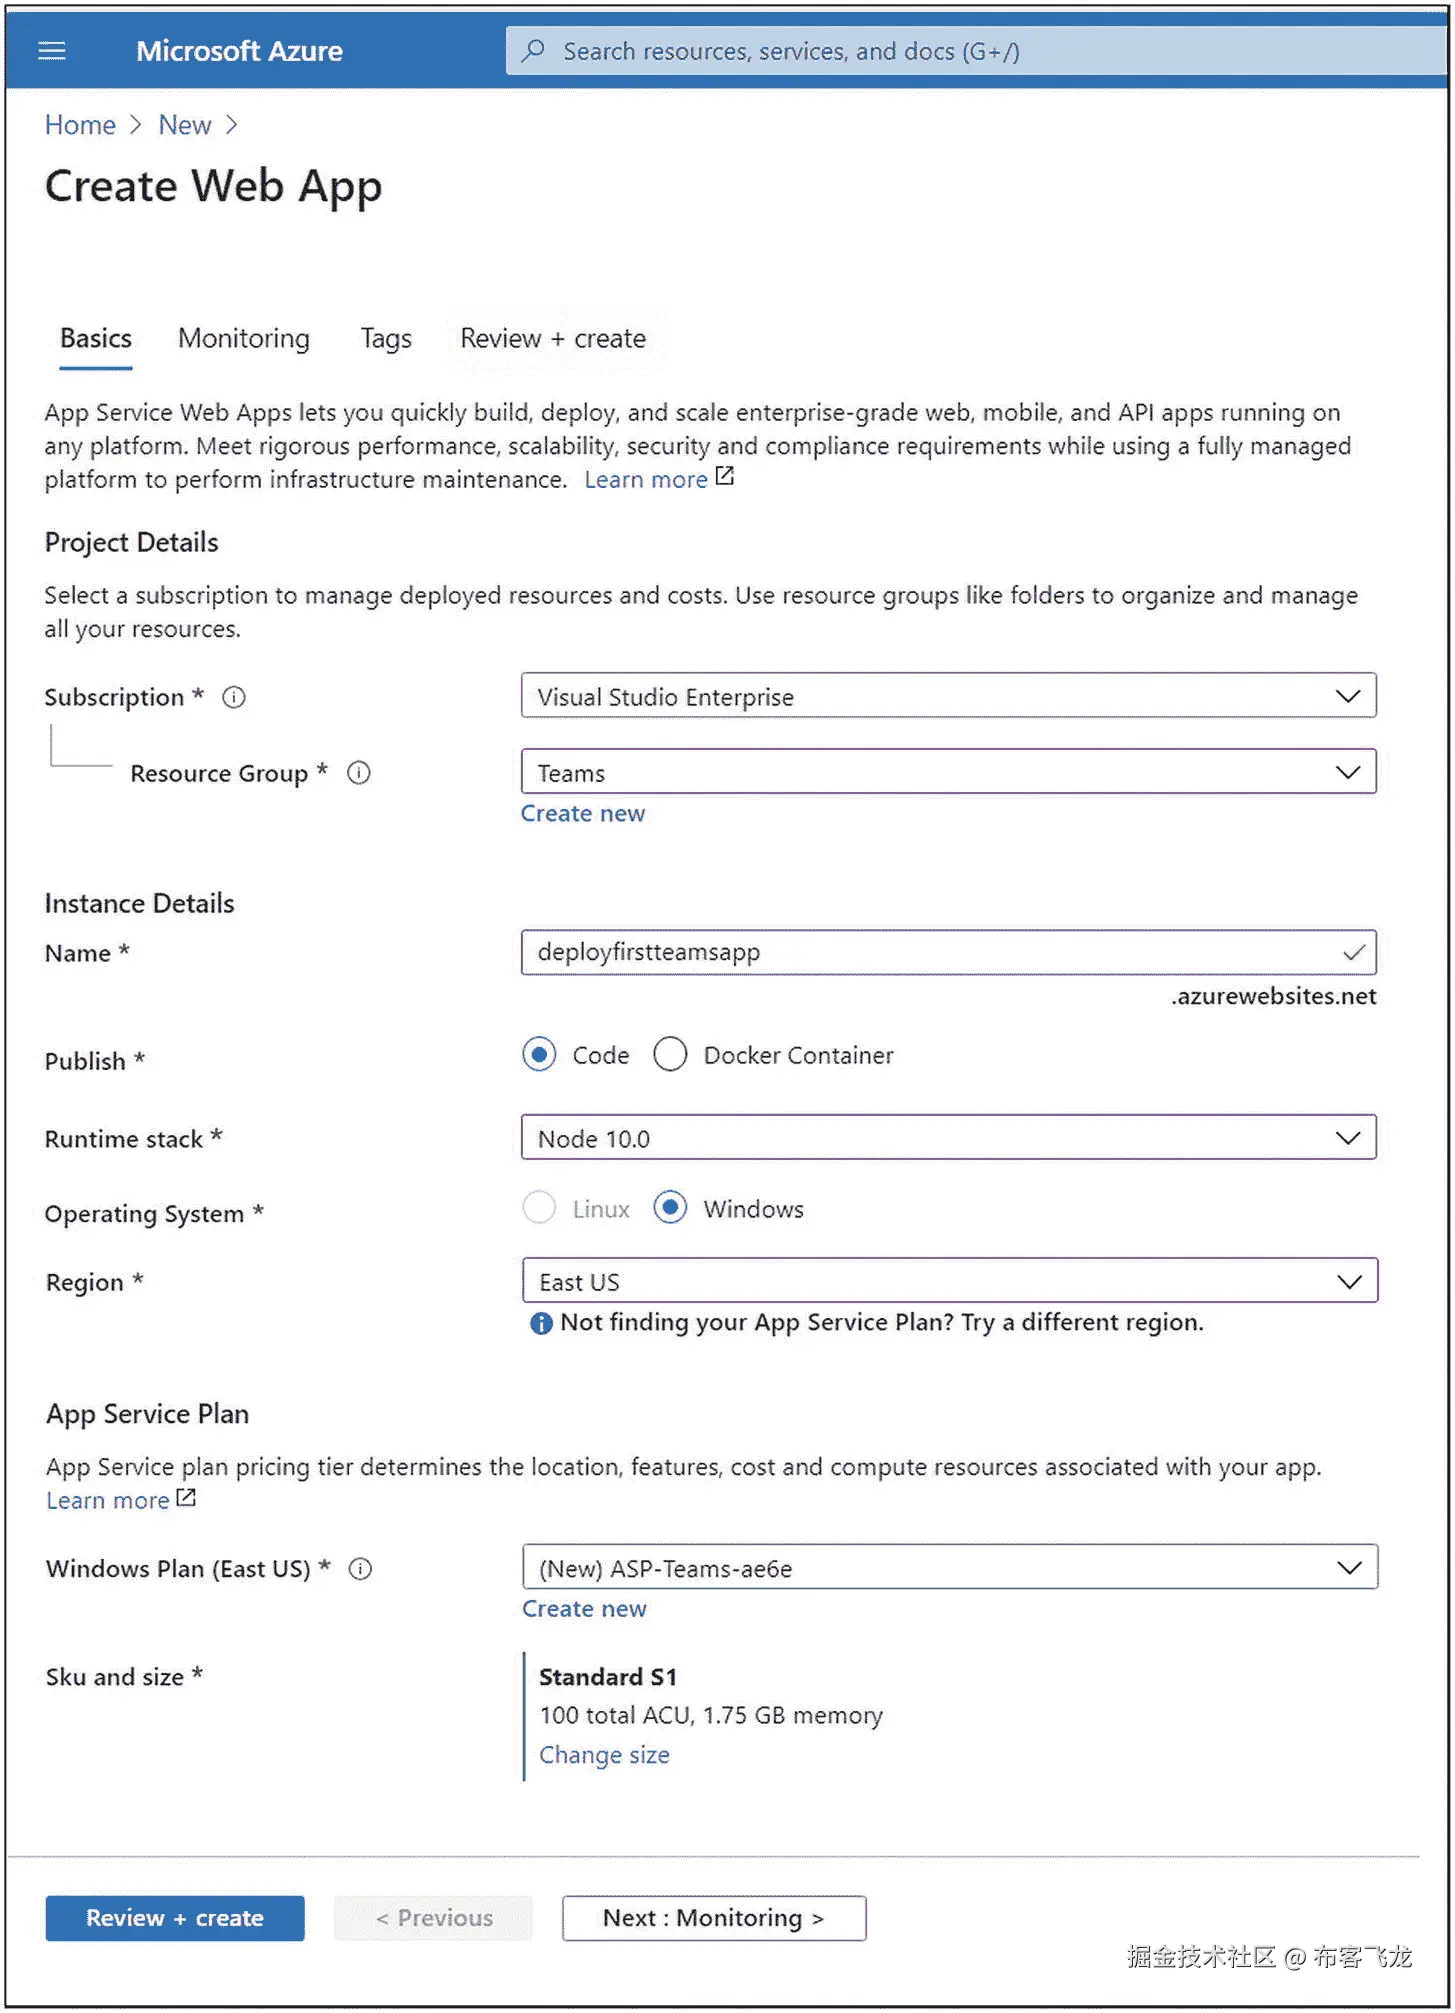The height and width of the screenshot is (2013, 1455).
Task: Click the search magnifier icon
Action: pyautogui.click(x=534, y=51)
